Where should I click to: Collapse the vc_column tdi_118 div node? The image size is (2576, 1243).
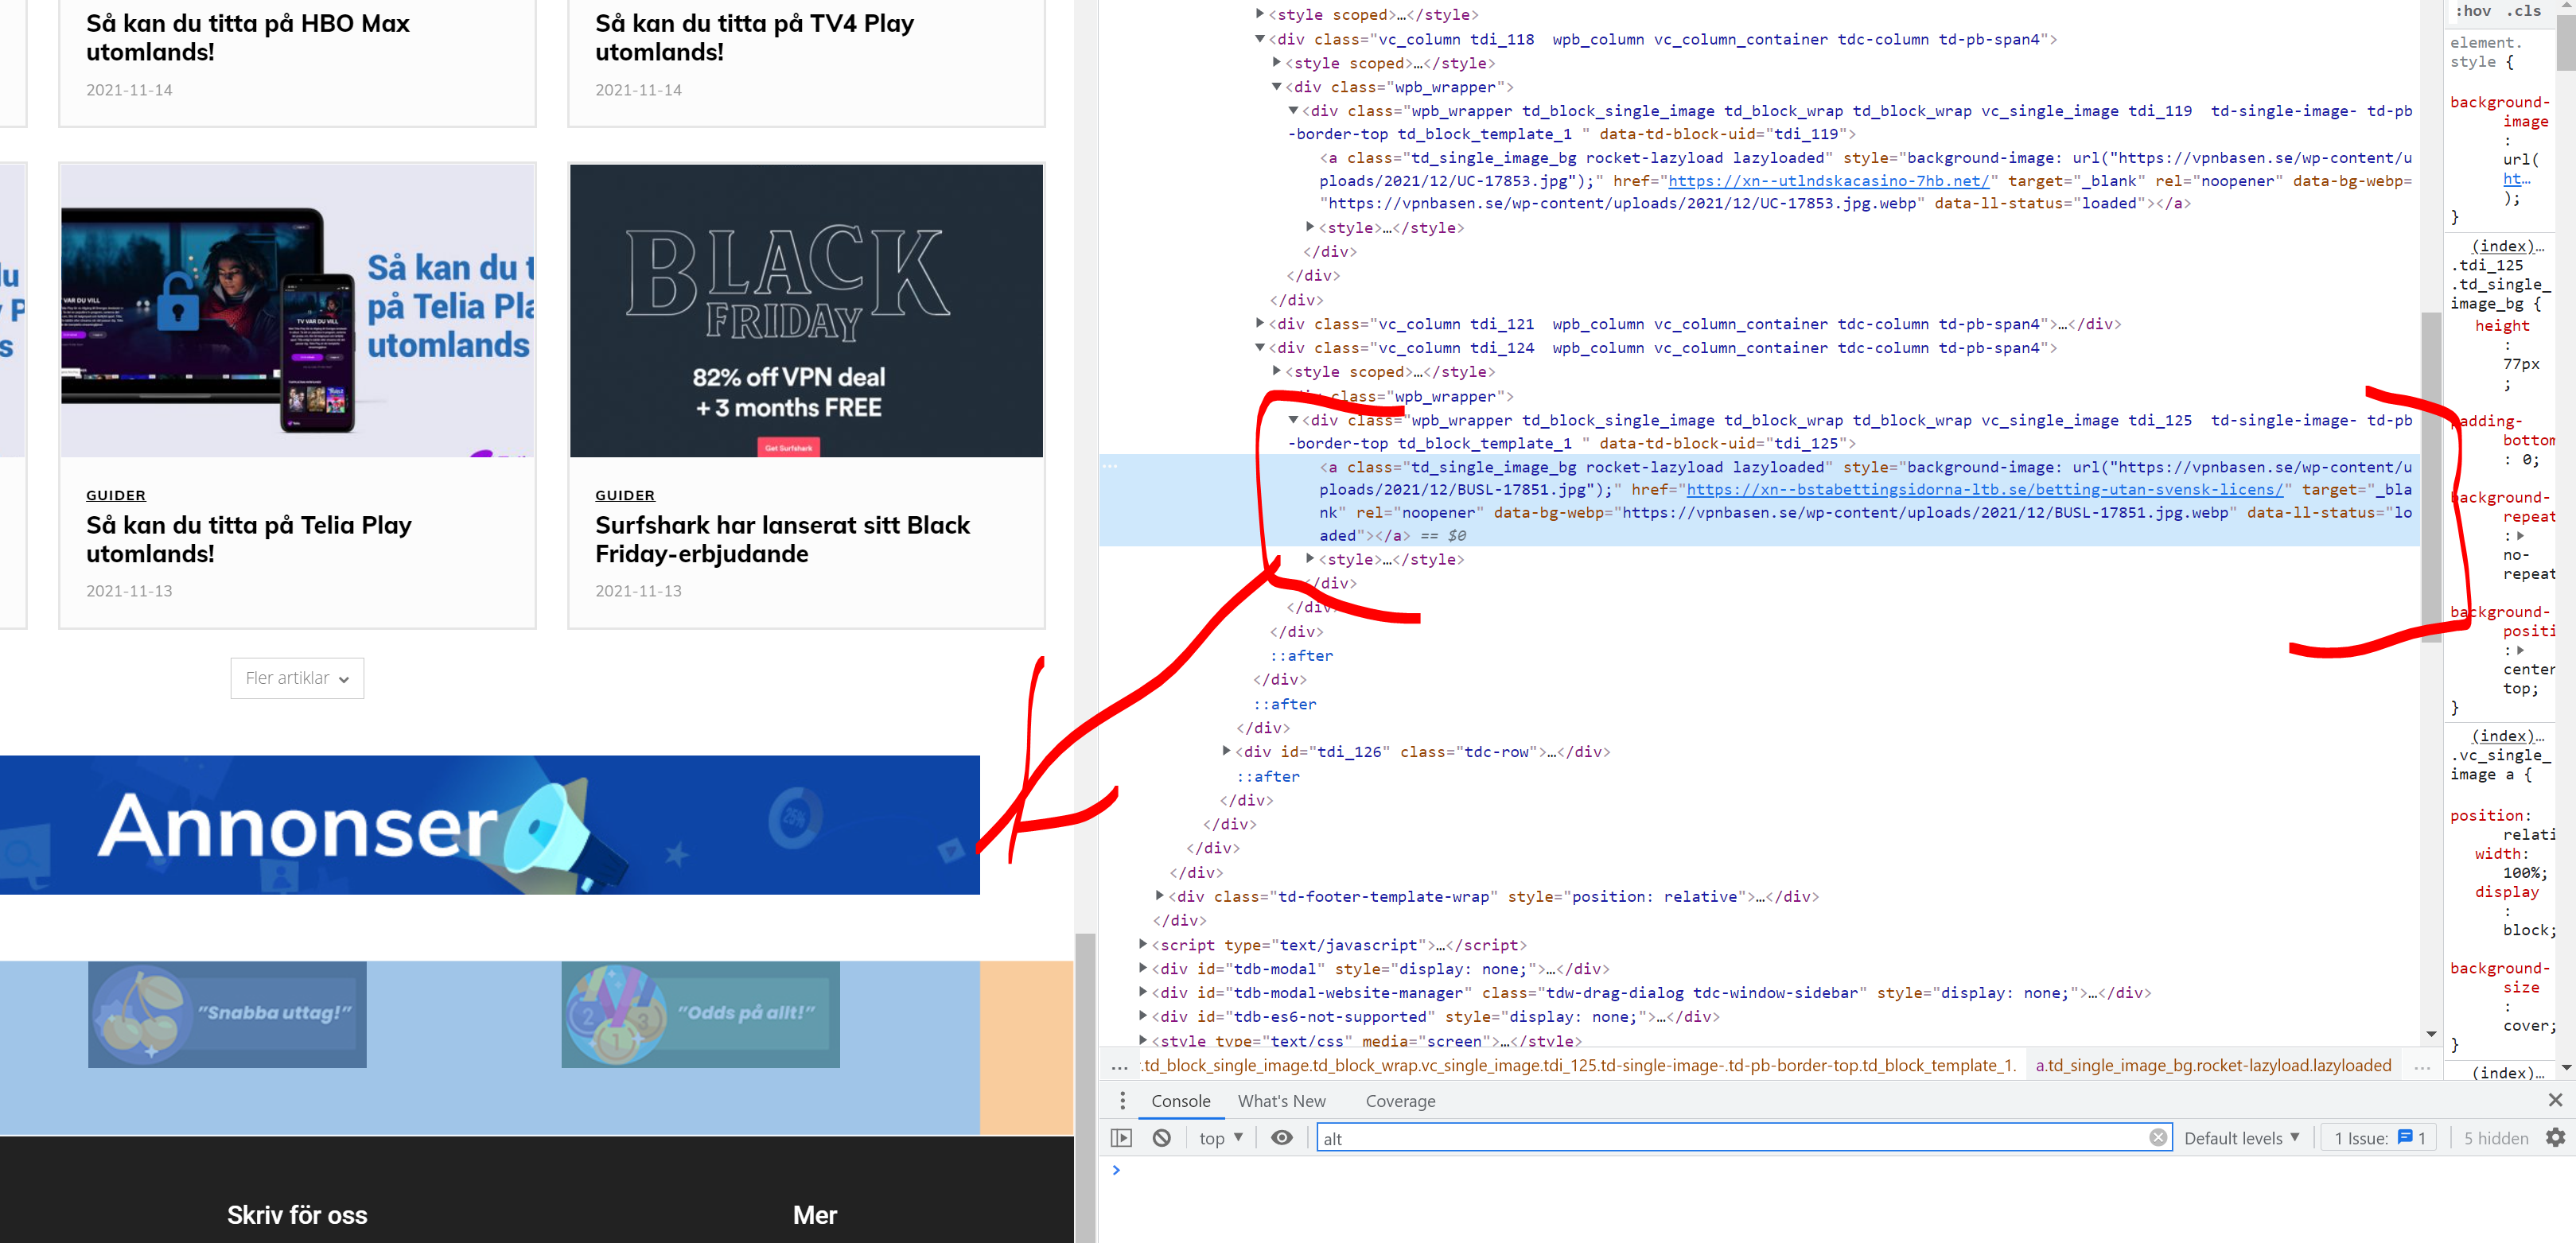click(1260, 39)
